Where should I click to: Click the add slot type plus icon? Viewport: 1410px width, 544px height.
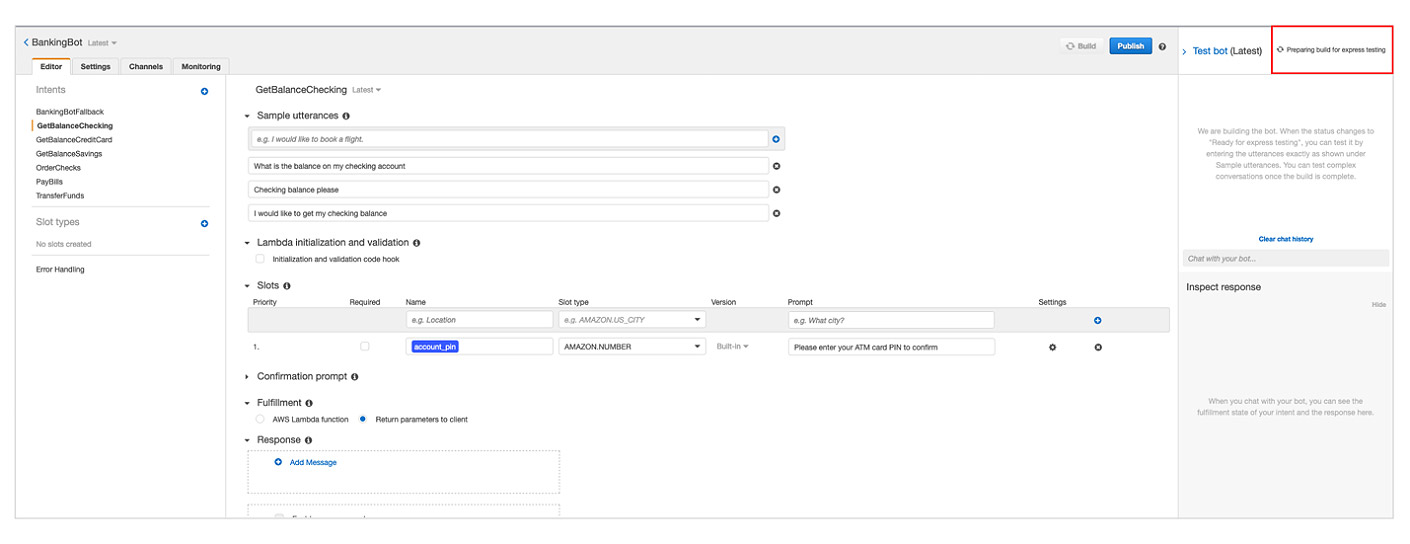click(204, 223)
